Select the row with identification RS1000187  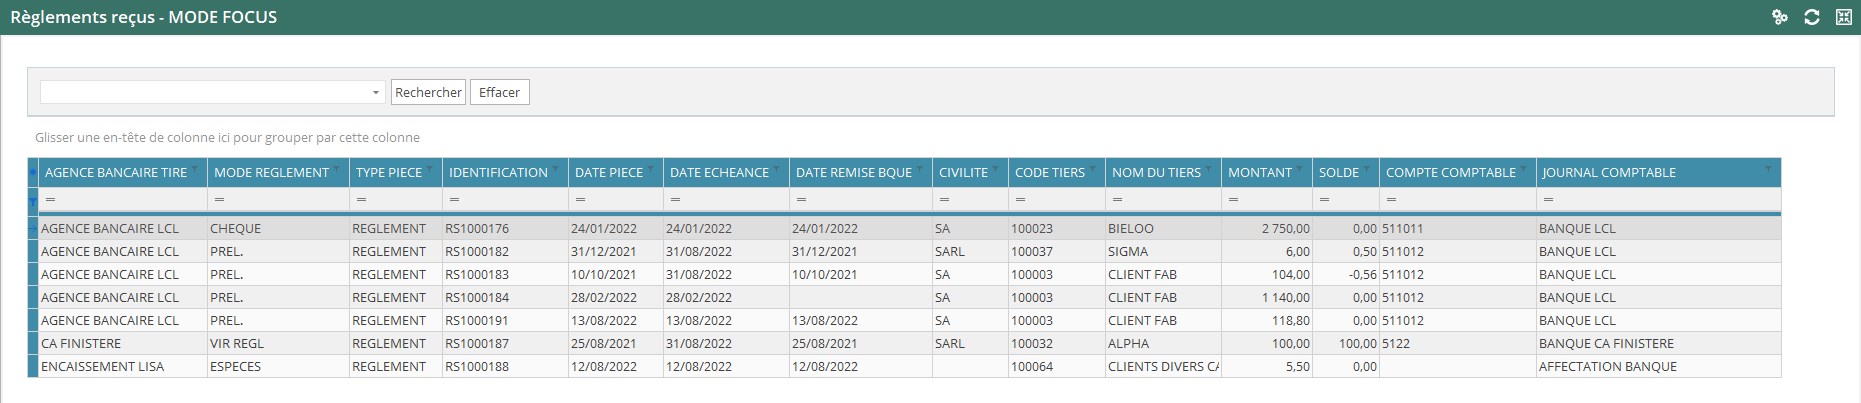pos(476,343)
